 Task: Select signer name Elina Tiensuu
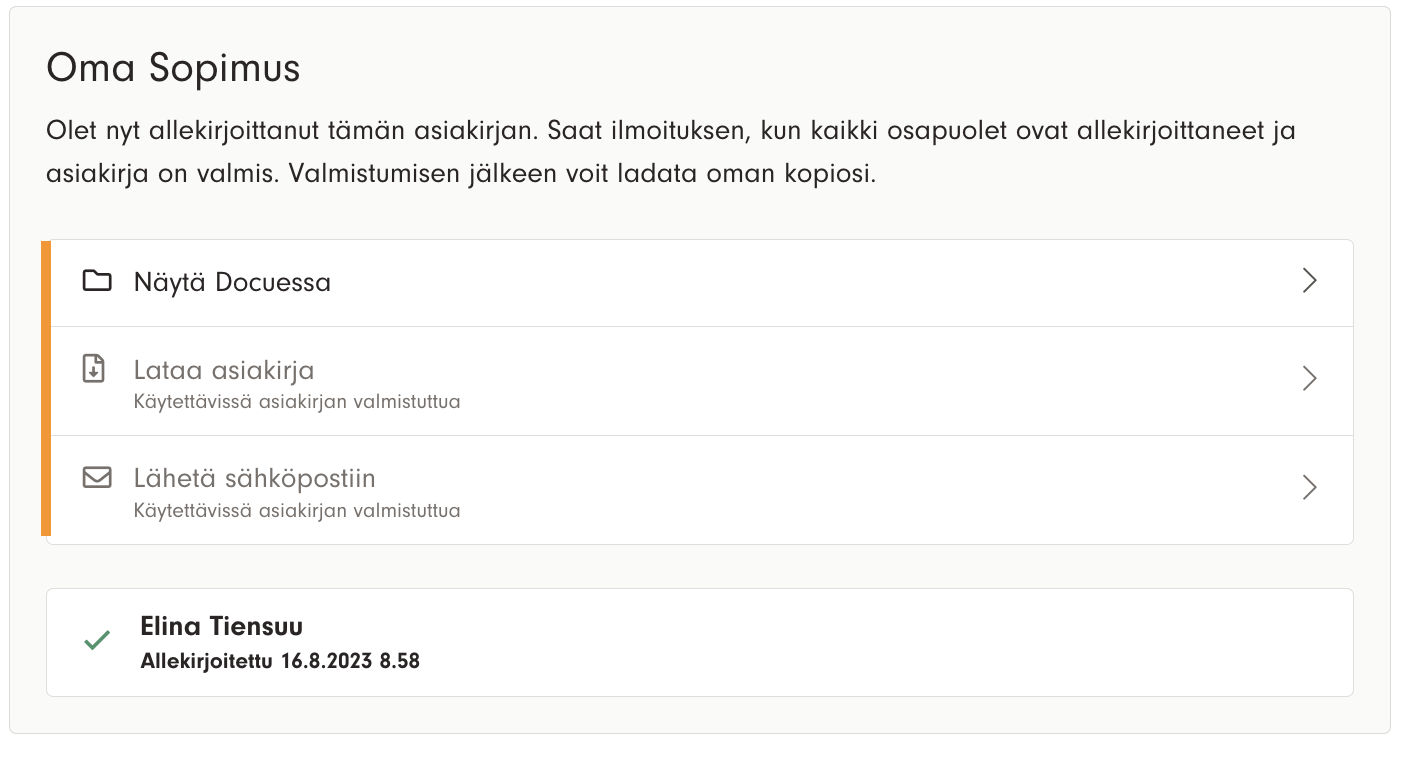(222, 627)
